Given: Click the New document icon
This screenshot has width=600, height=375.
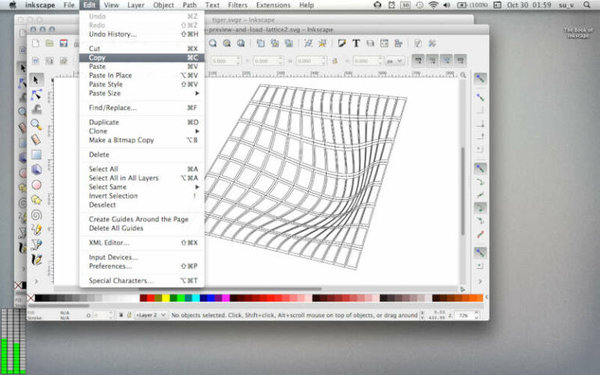Looking at the screenshot, I should (x=36, y=43).
